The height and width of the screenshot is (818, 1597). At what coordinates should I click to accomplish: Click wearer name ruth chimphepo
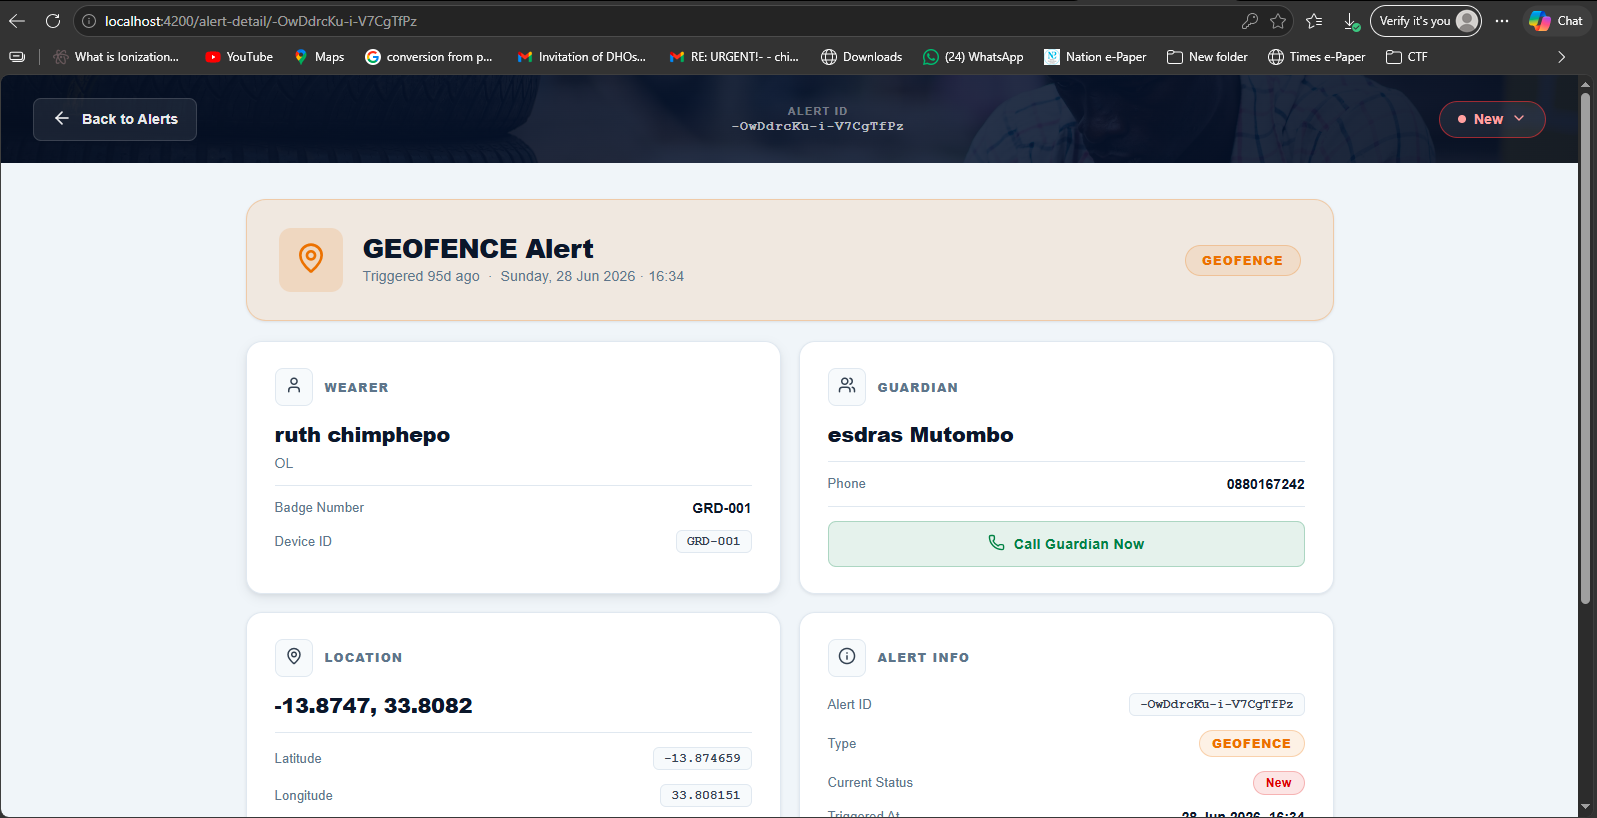(x=362, y=435)
